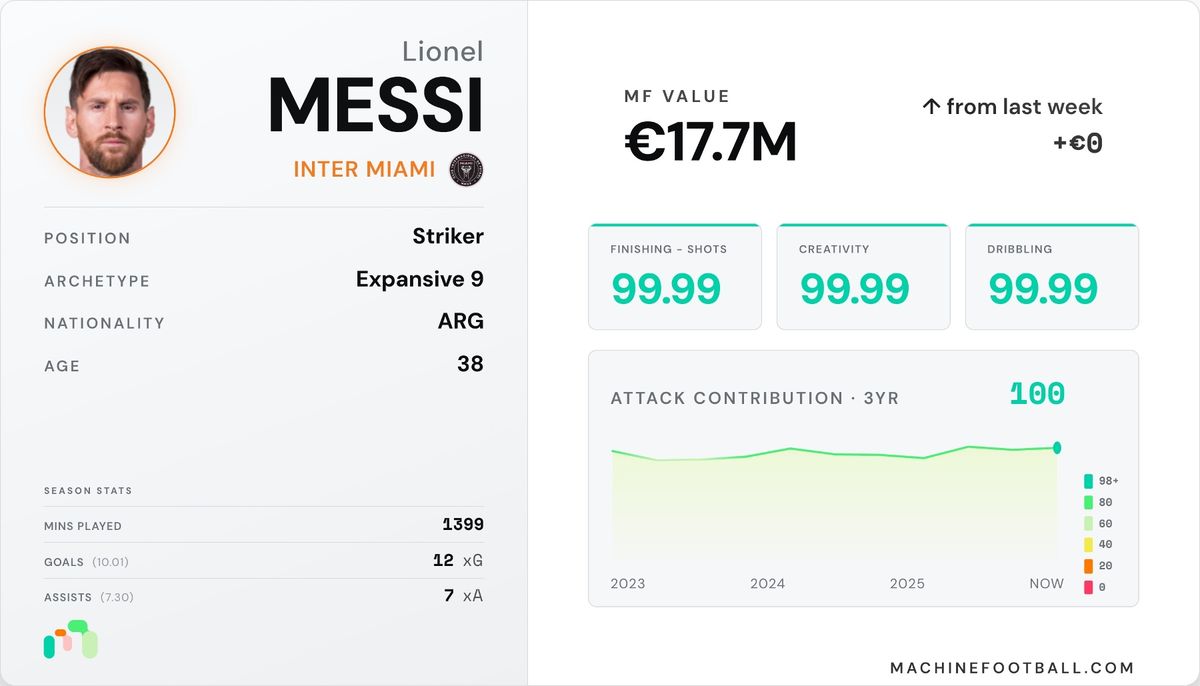Select the orange 20 legend swatch
1200x686 pixels.
pyautogui.click(x=1089, y=566)
